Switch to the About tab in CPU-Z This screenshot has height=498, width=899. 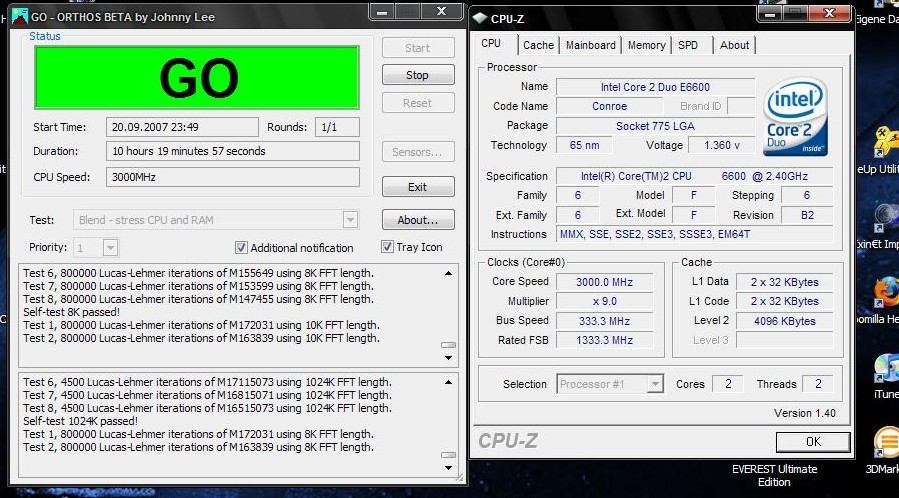[734, 45]
